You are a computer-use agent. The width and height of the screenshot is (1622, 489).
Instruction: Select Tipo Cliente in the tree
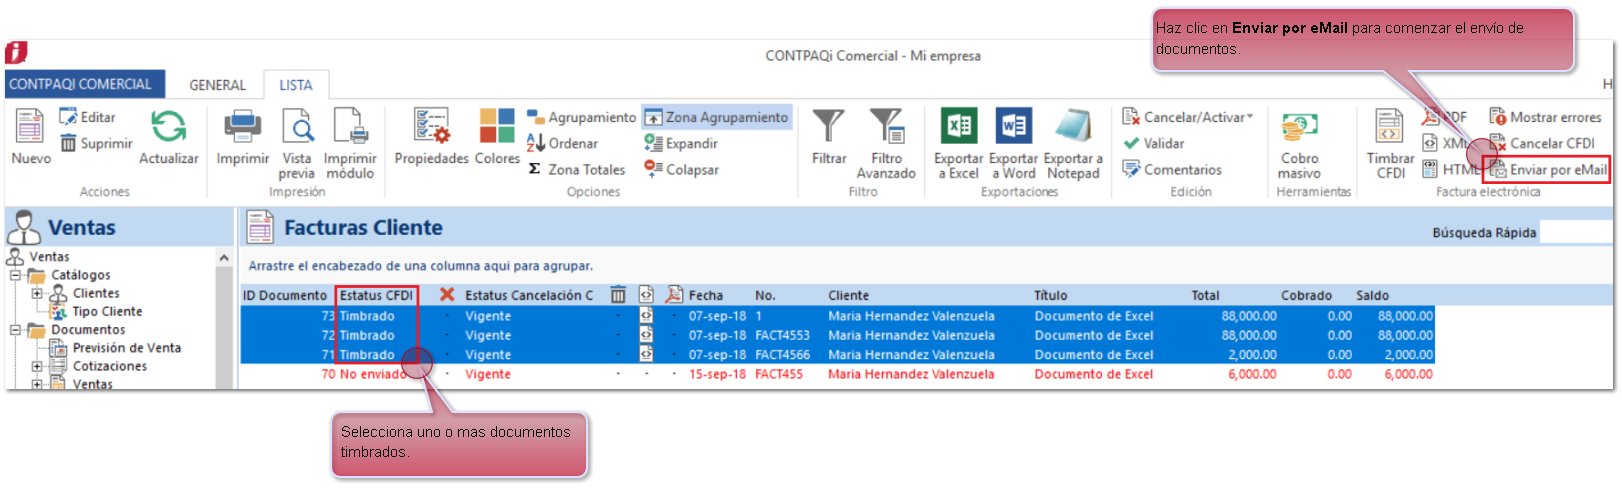coord(107,311)
